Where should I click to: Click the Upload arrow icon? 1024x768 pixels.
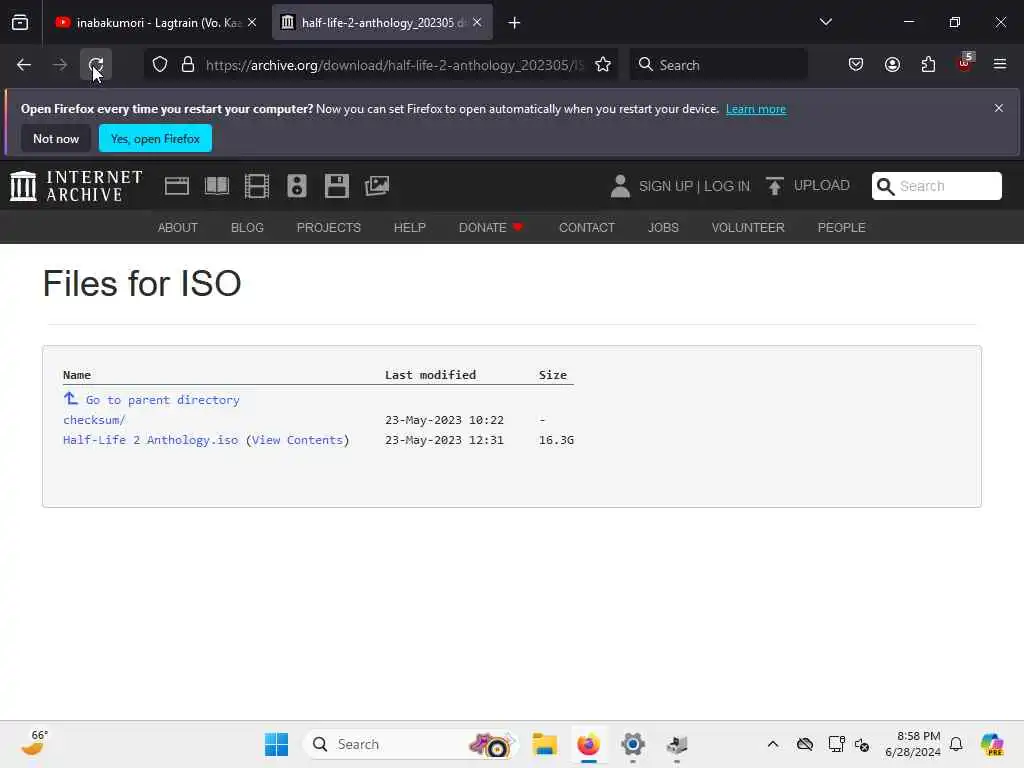point(775,186)
